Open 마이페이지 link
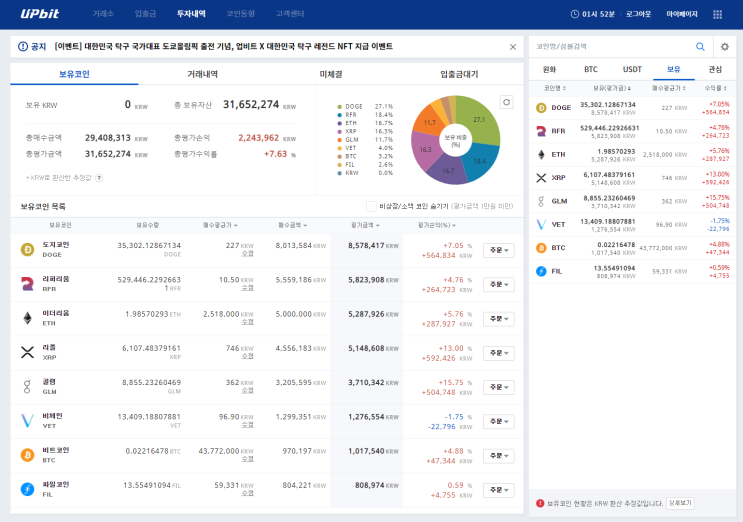Image resolution: width=743 pixels, height=522 pixels. (682, 14)
